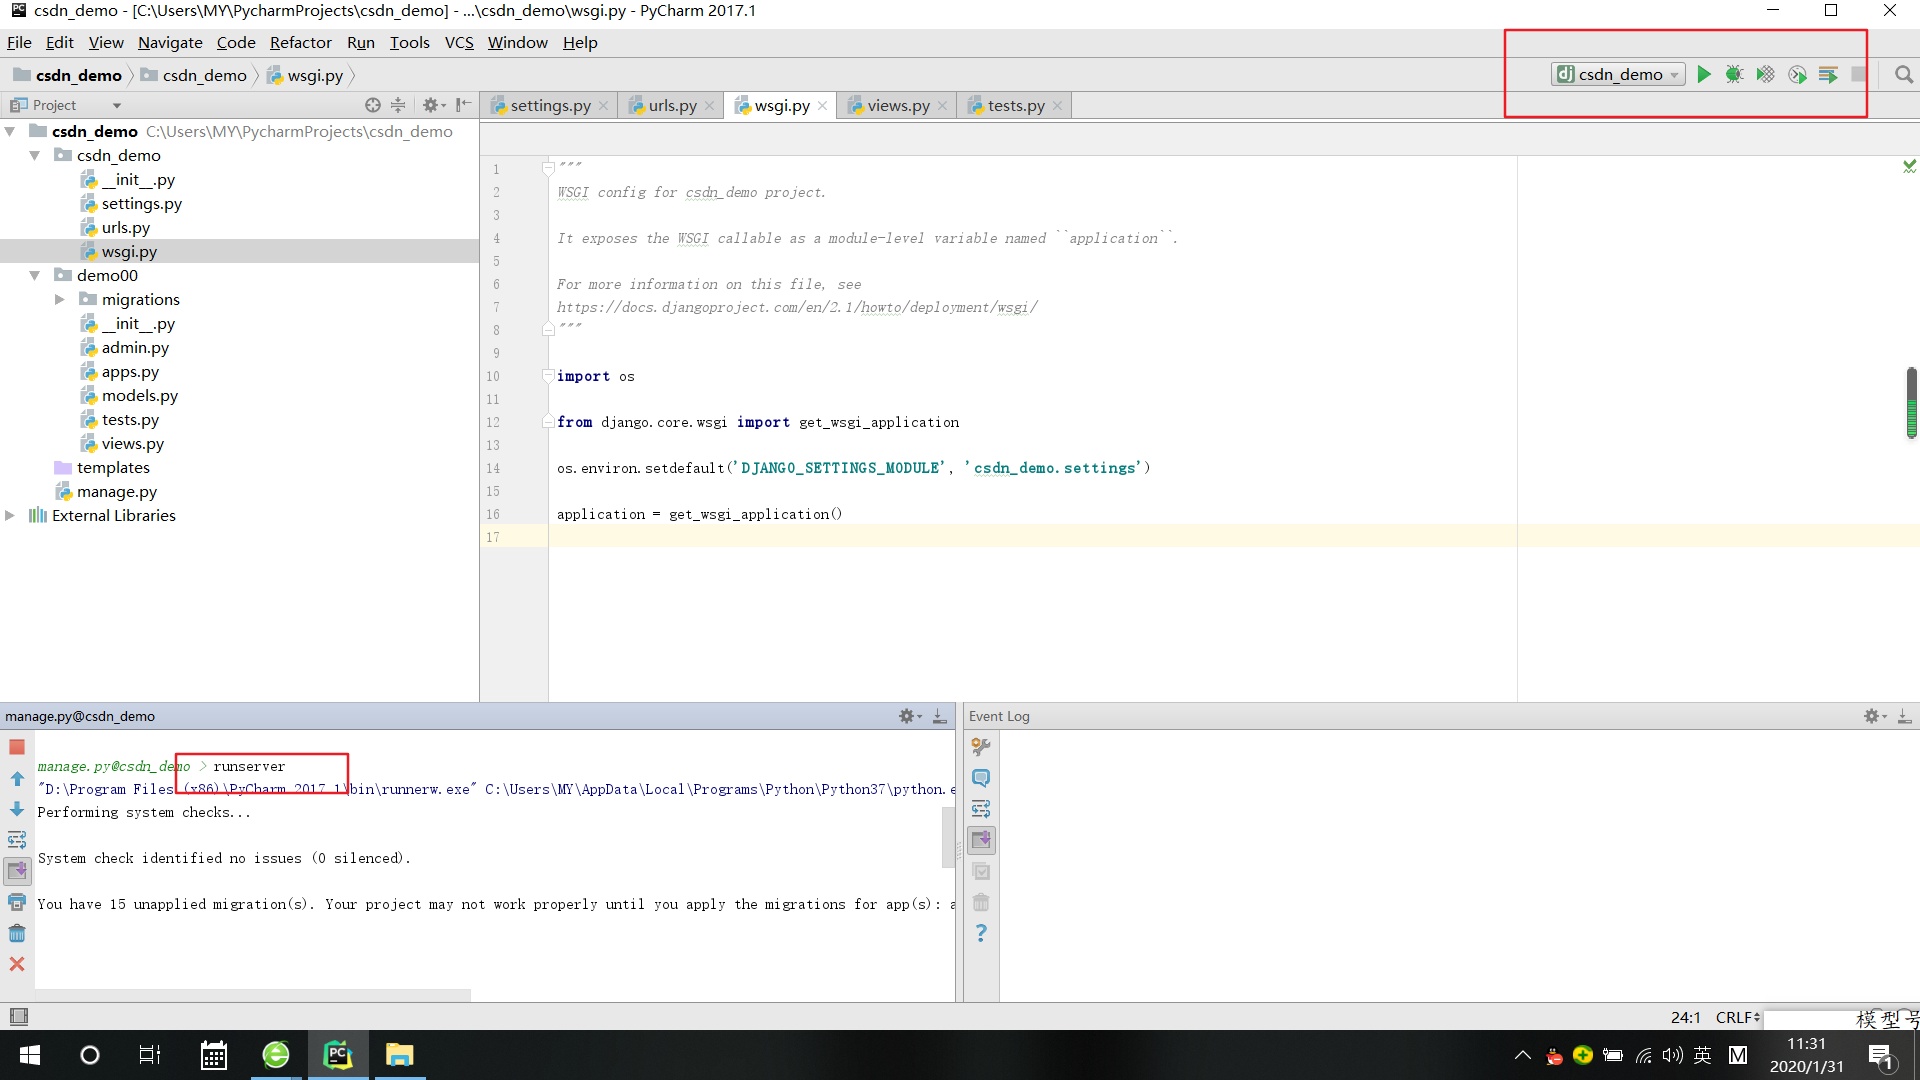Click scroll-from-source target icon in Project panel
Screen dimensions: 1920x1080
(373, 105)
